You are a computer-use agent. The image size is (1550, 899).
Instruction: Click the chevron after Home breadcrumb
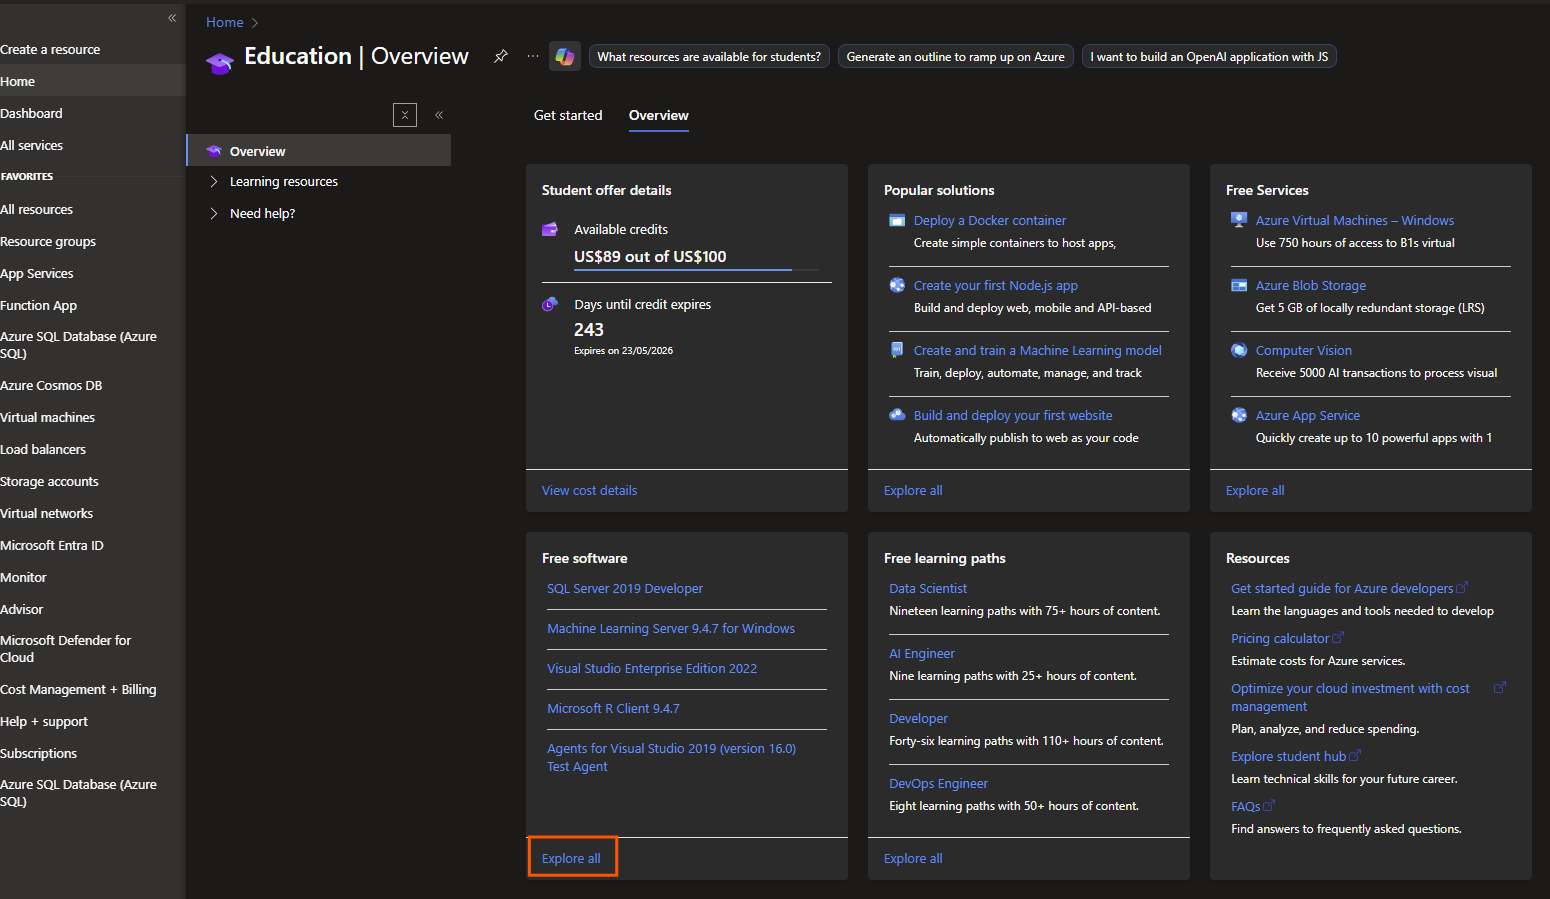click(x=255, y=23)
